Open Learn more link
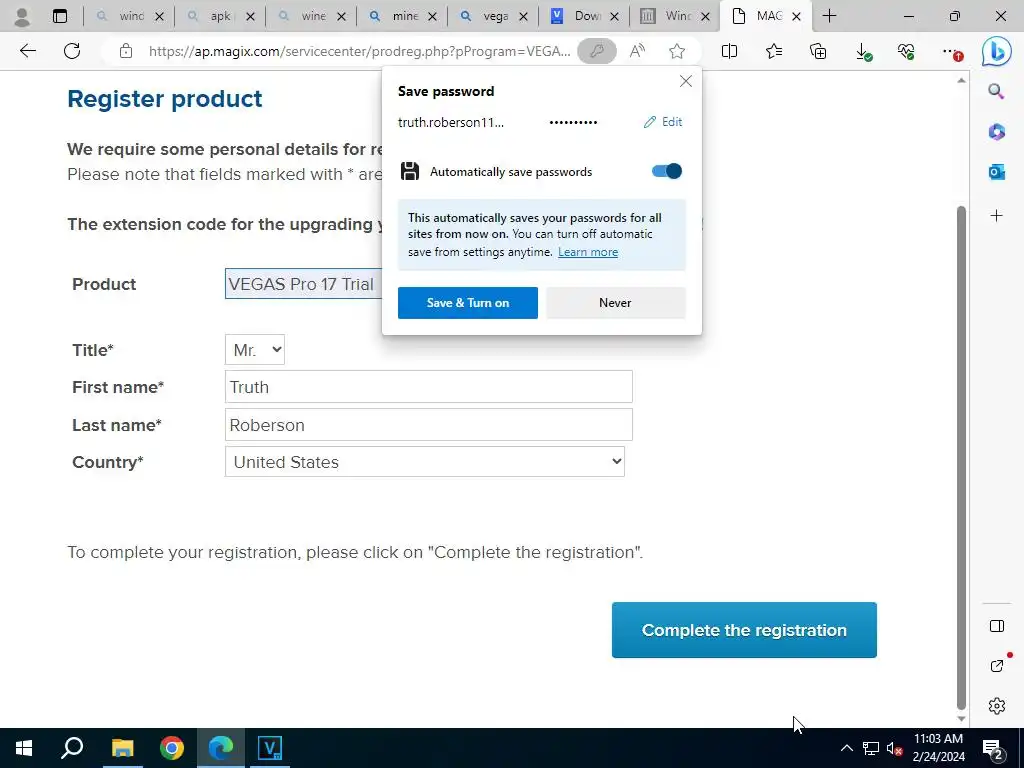The height and width of the screenshot is (768, 1024). click(x=588, y=252)
